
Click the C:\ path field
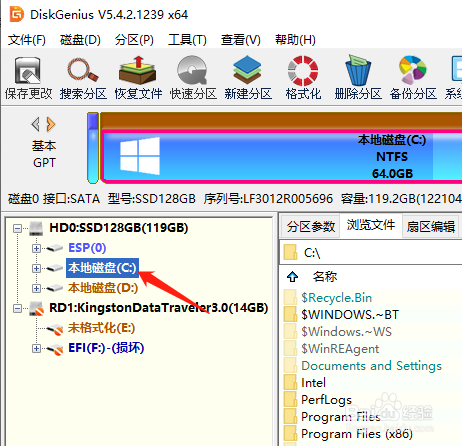371,253
